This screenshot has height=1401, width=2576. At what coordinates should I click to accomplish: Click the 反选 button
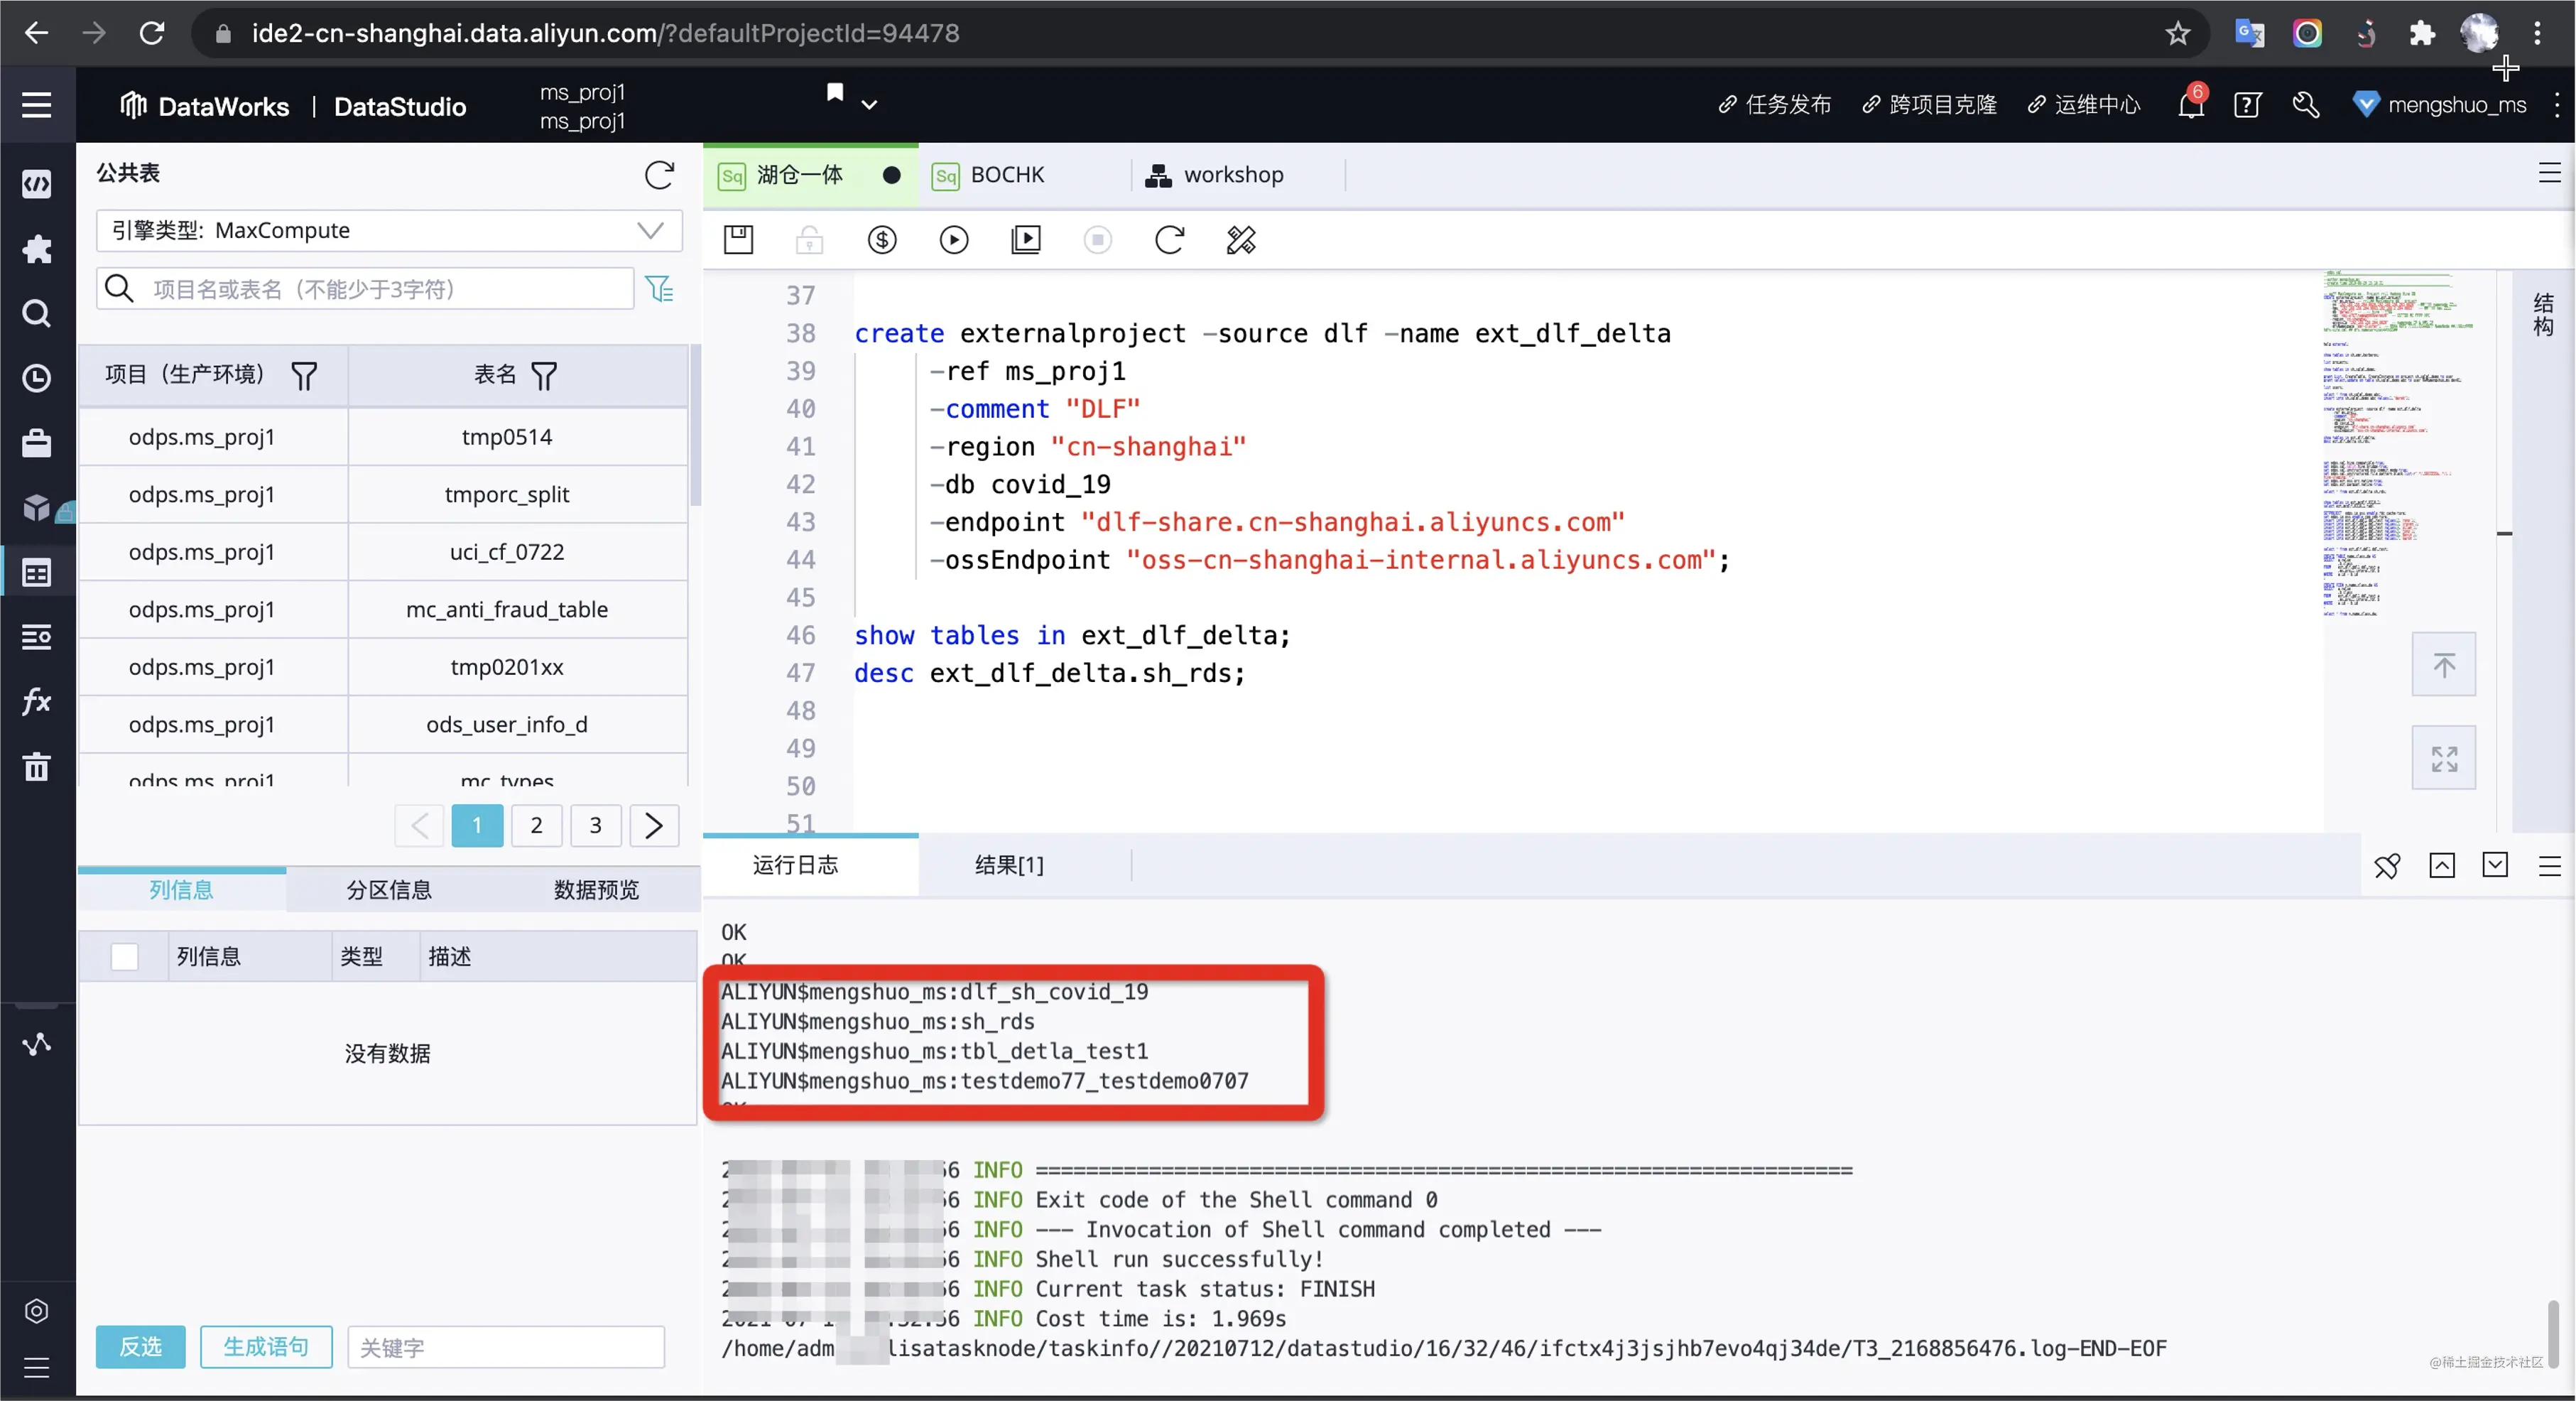coord(140,1347)
